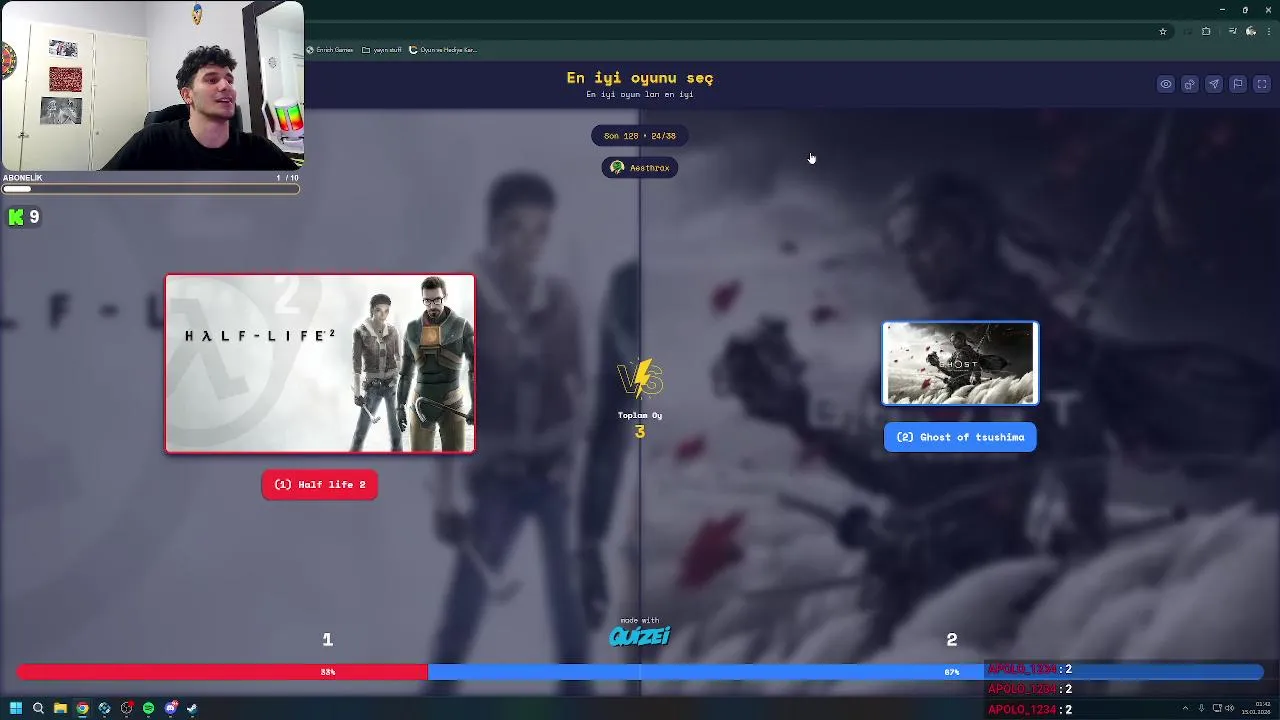
Task: Open the Oyun ve Hediye bookmark
Action: 443,50
